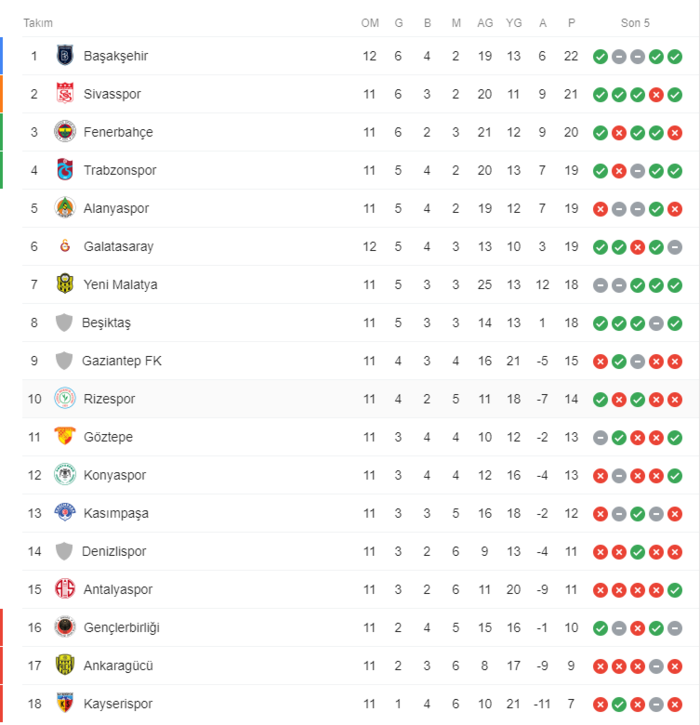The image size is (700, 725).
Task: Click the Fenerbahçe club crest
Action: point(65,132)
